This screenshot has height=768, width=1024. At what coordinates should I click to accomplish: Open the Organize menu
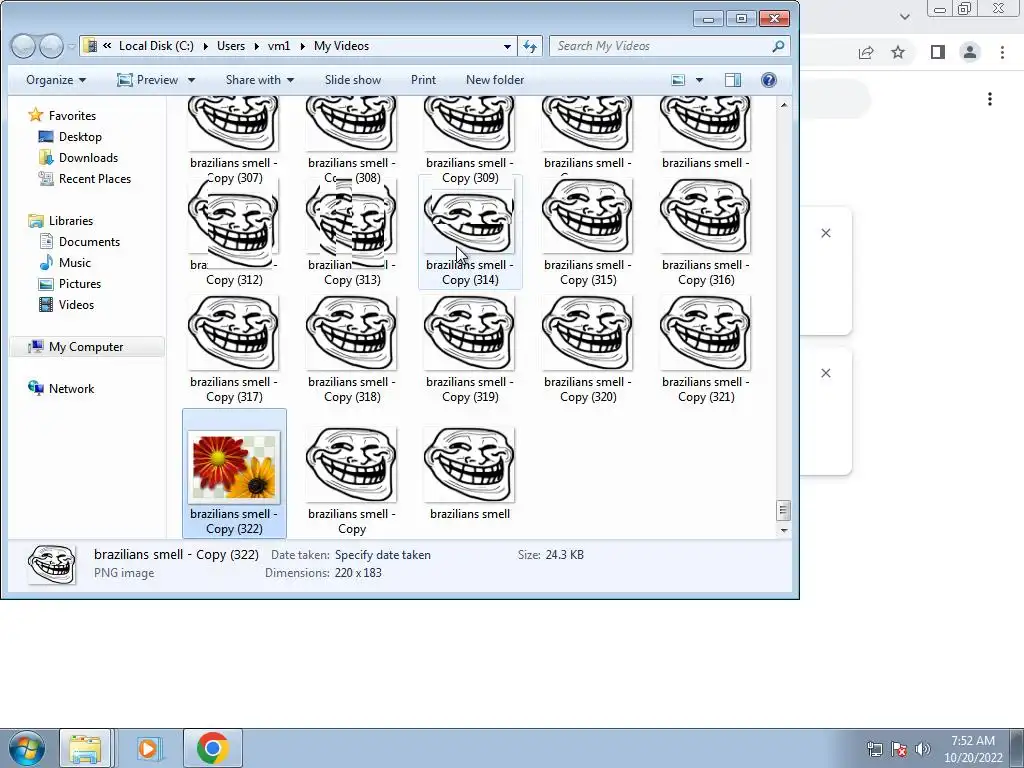click(x=56, y=80)
